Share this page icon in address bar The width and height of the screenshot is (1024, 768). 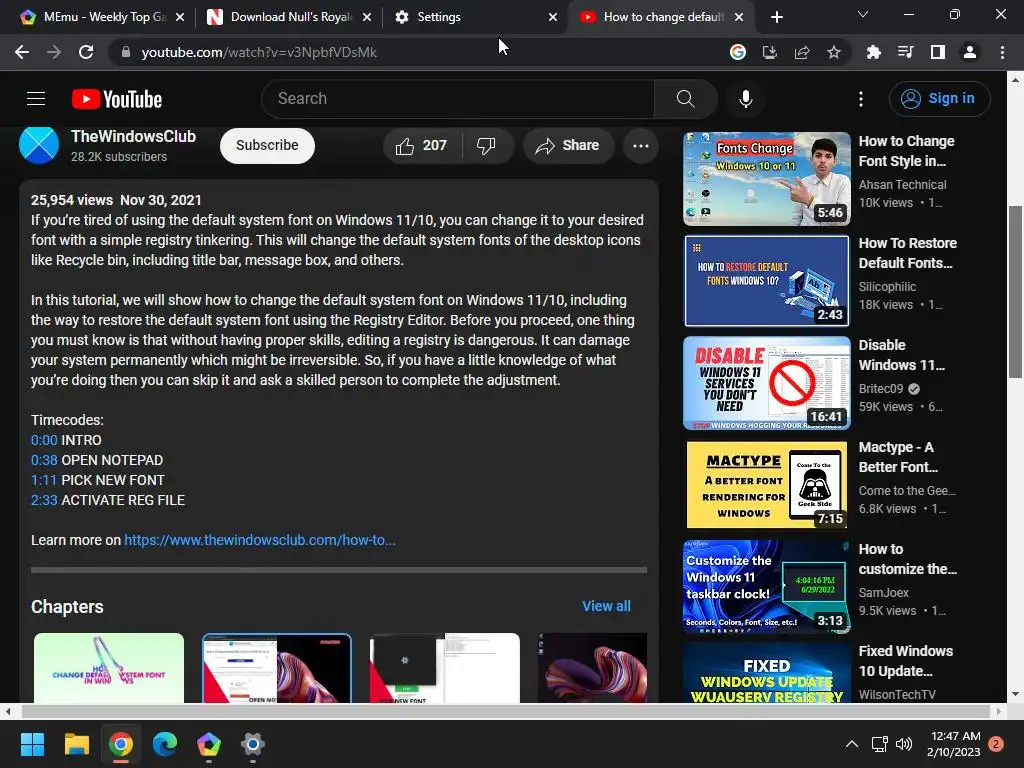pos(802,52)
